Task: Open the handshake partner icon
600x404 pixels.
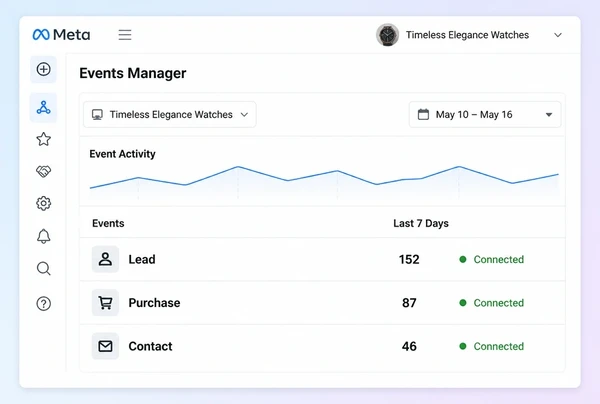Action: (44, 171)
